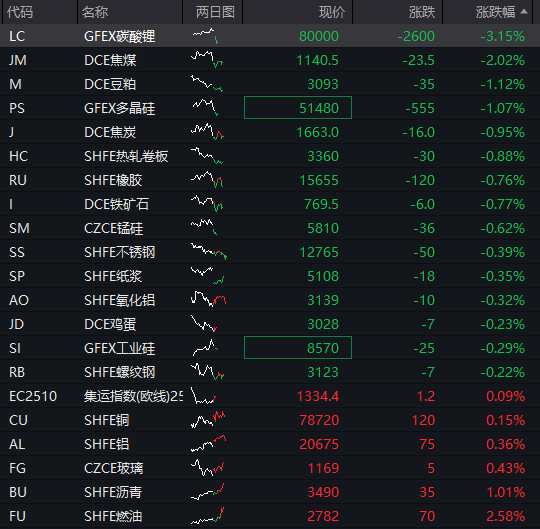Screen dimensions: 540x529
Task: Select the SHFE螺纹钢 name cell
Action: [x=120, y=372]
